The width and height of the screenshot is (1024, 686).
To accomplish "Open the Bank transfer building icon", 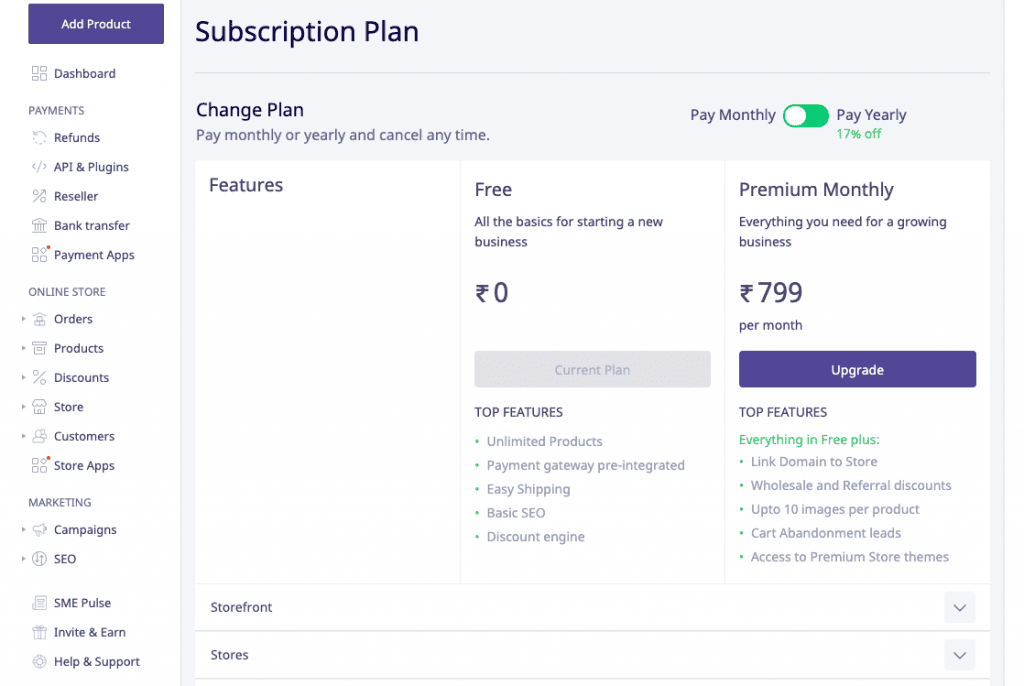I will pyautogui.click(x=39, y=225).
